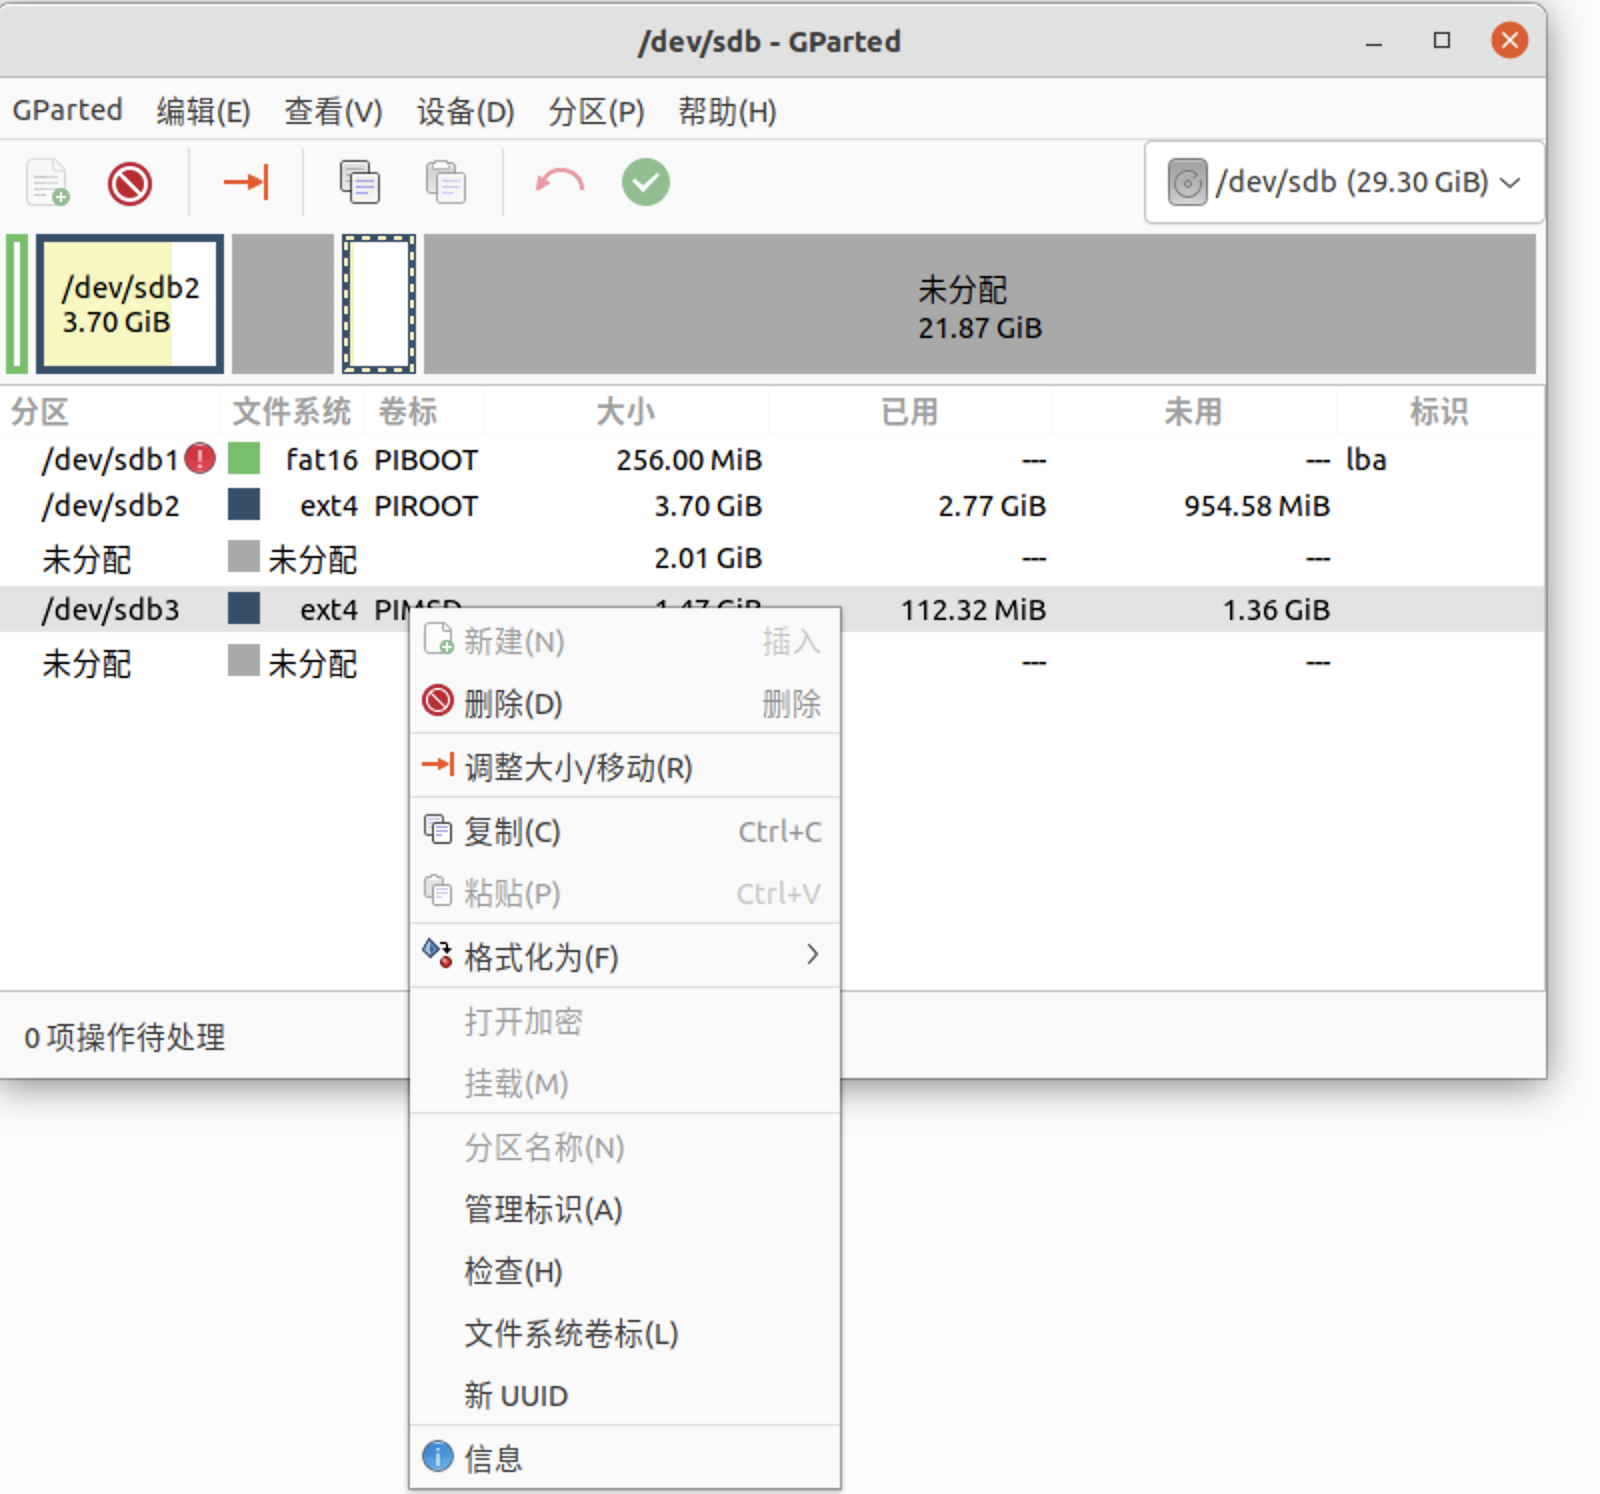Screen dimensions: 1600x1494
Task: Click the copy partition toolbar icon
Action: (x=359, y=183)
